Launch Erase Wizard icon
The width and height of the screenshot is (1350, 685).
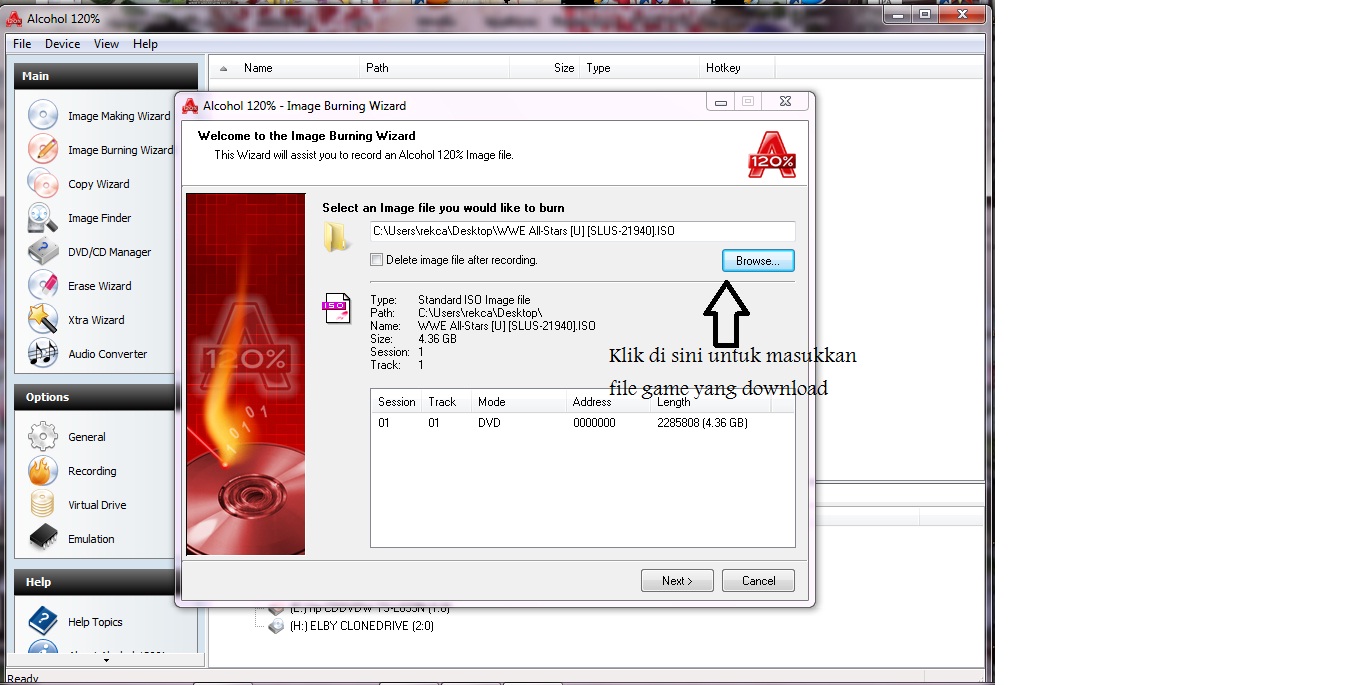click(43, 286)
